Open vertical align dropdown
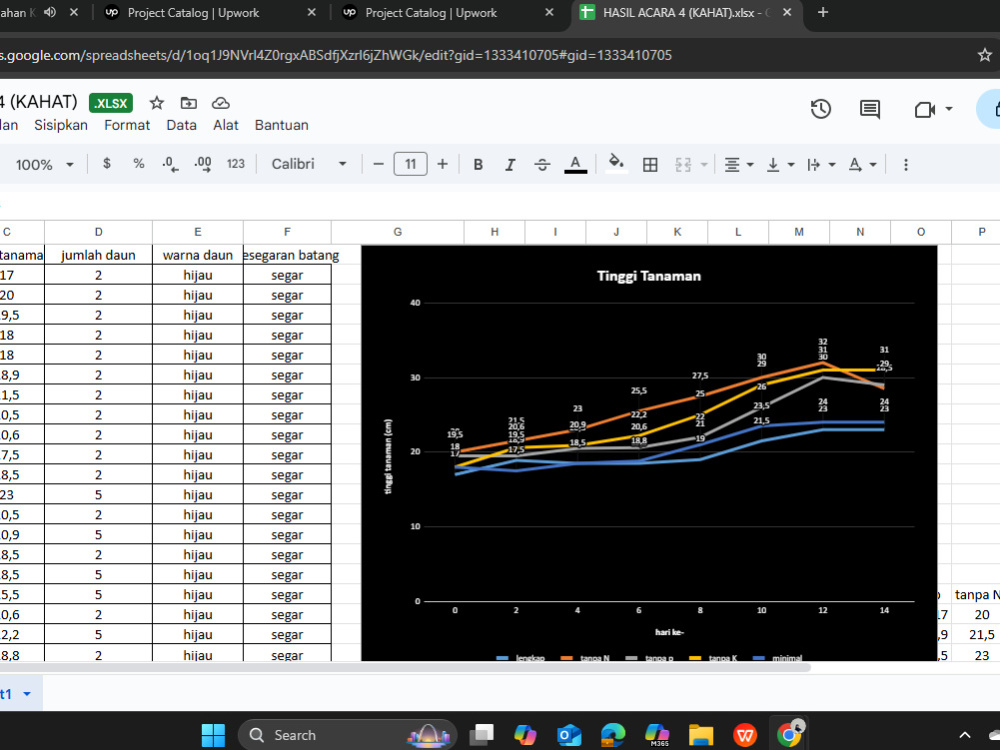Viewport: 1000px width, 750px height. [780, 165]
